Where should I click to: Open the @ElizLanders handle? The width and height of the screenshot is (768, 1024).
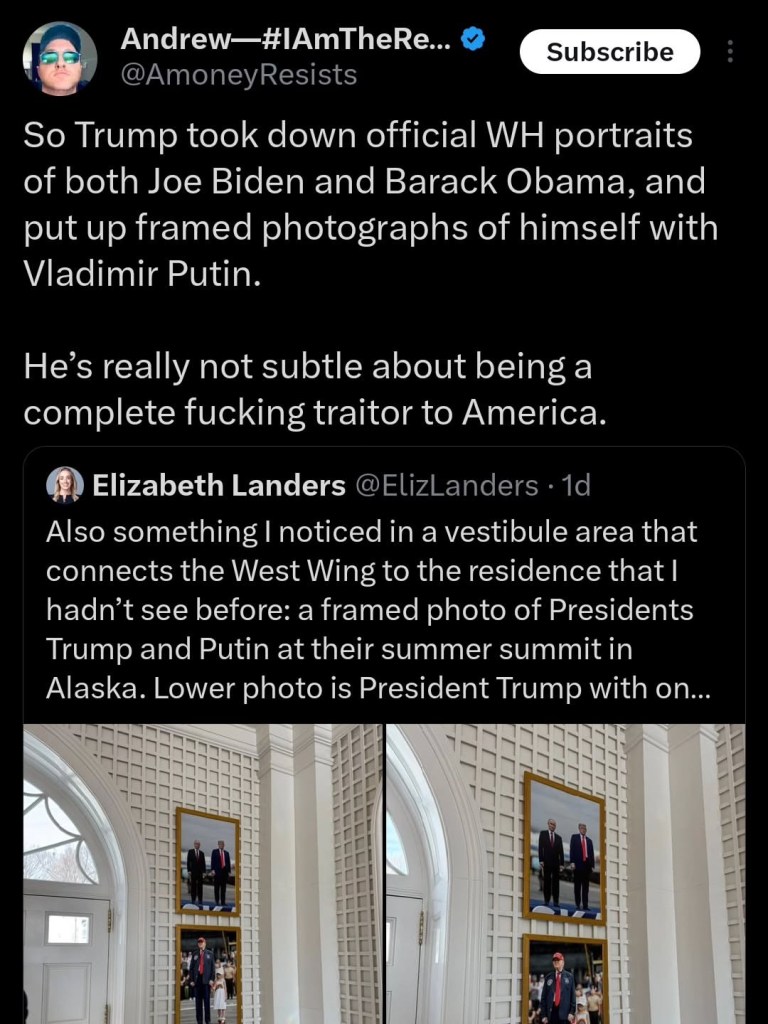447,486
